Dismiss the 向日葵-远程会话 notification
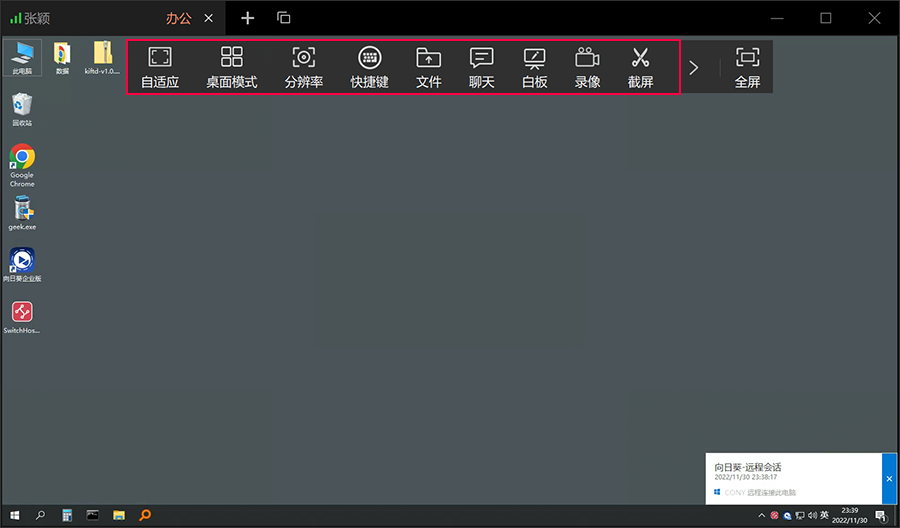 [889, 479]
